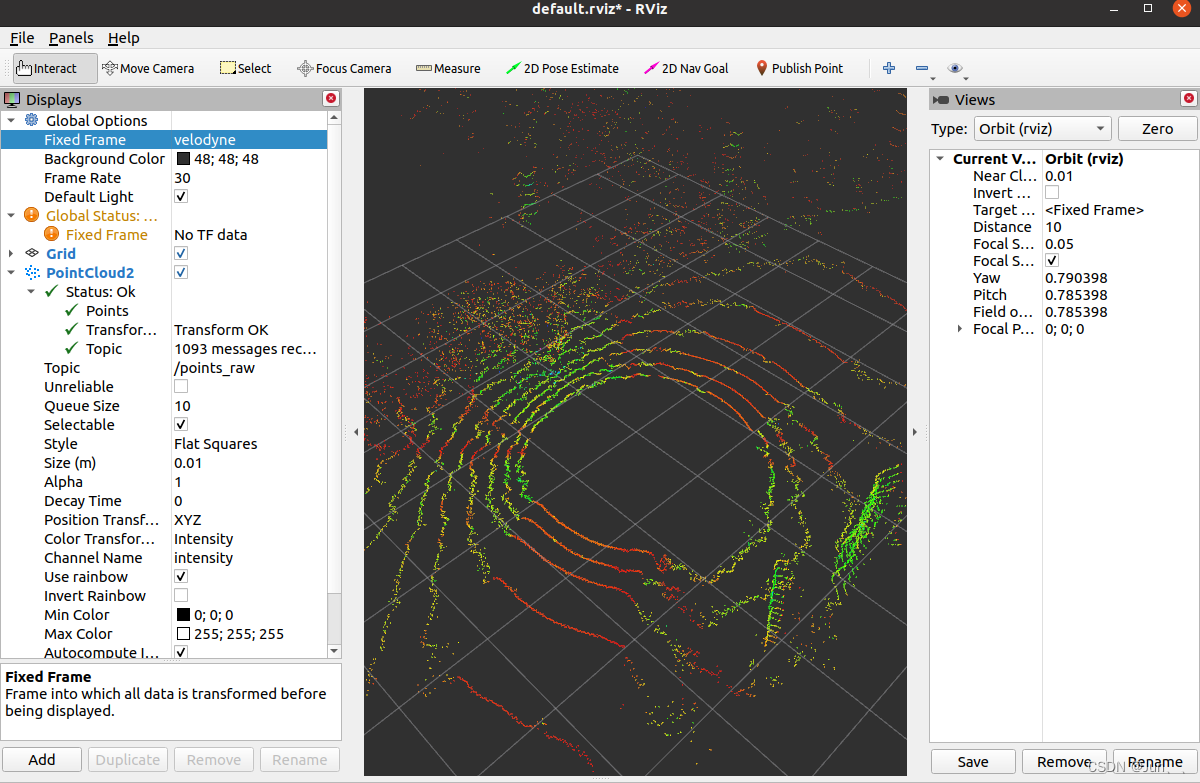Click the Grid display icon
This screenshot has height=783, width=1200.
click(32, 254)
